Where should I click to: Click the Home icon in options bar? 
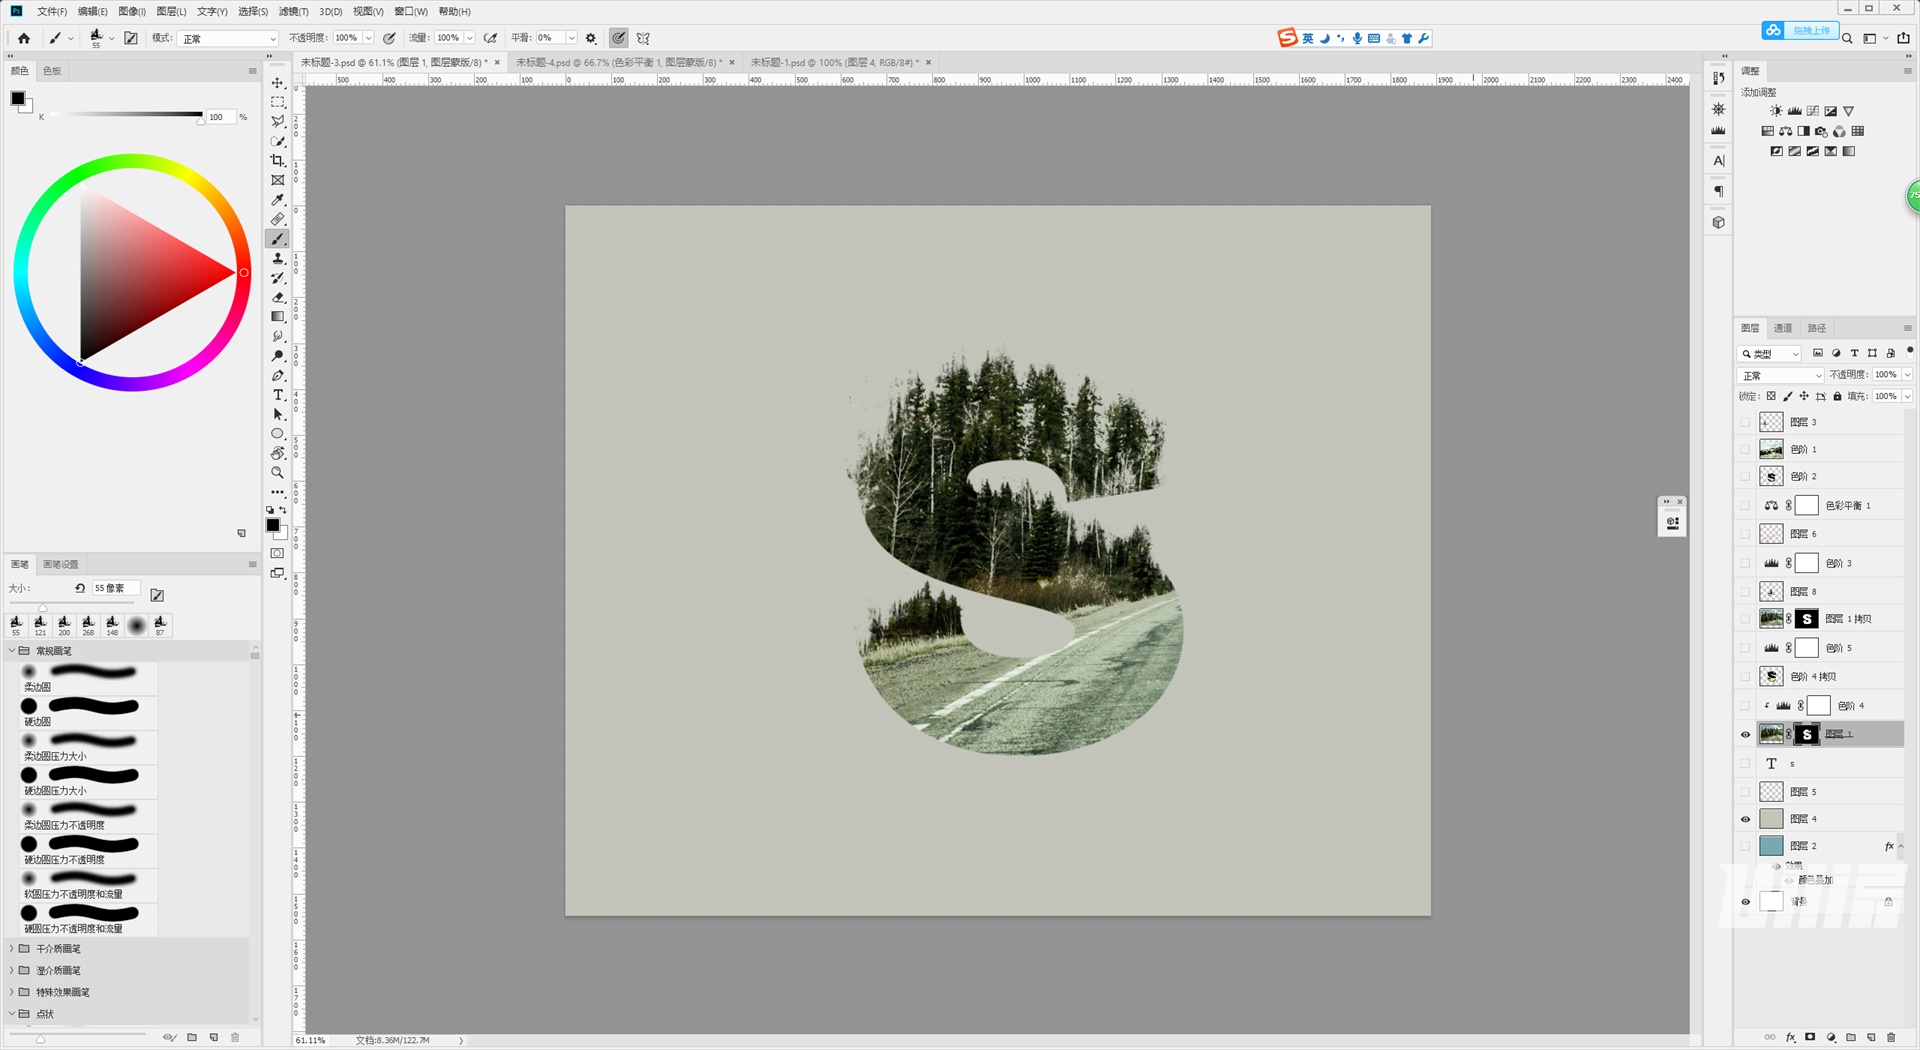[24, 38]
